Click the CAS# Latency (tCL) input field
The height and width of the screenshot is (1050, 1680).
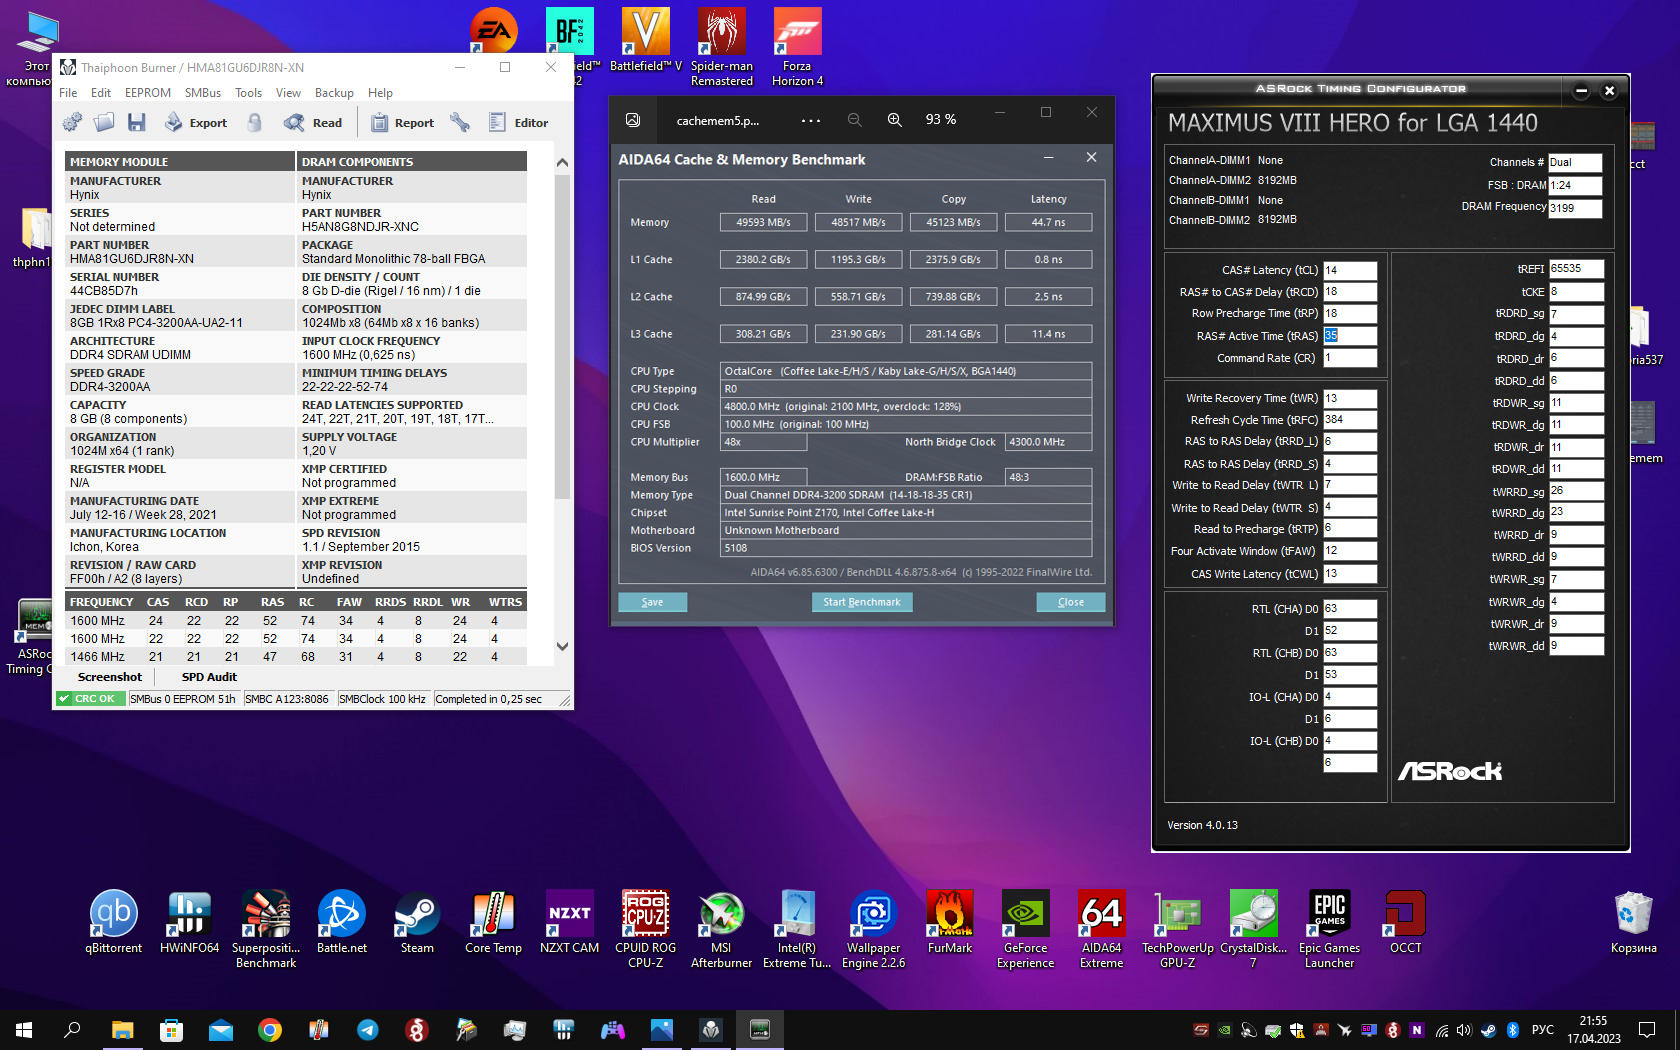tap(1349, 270)
